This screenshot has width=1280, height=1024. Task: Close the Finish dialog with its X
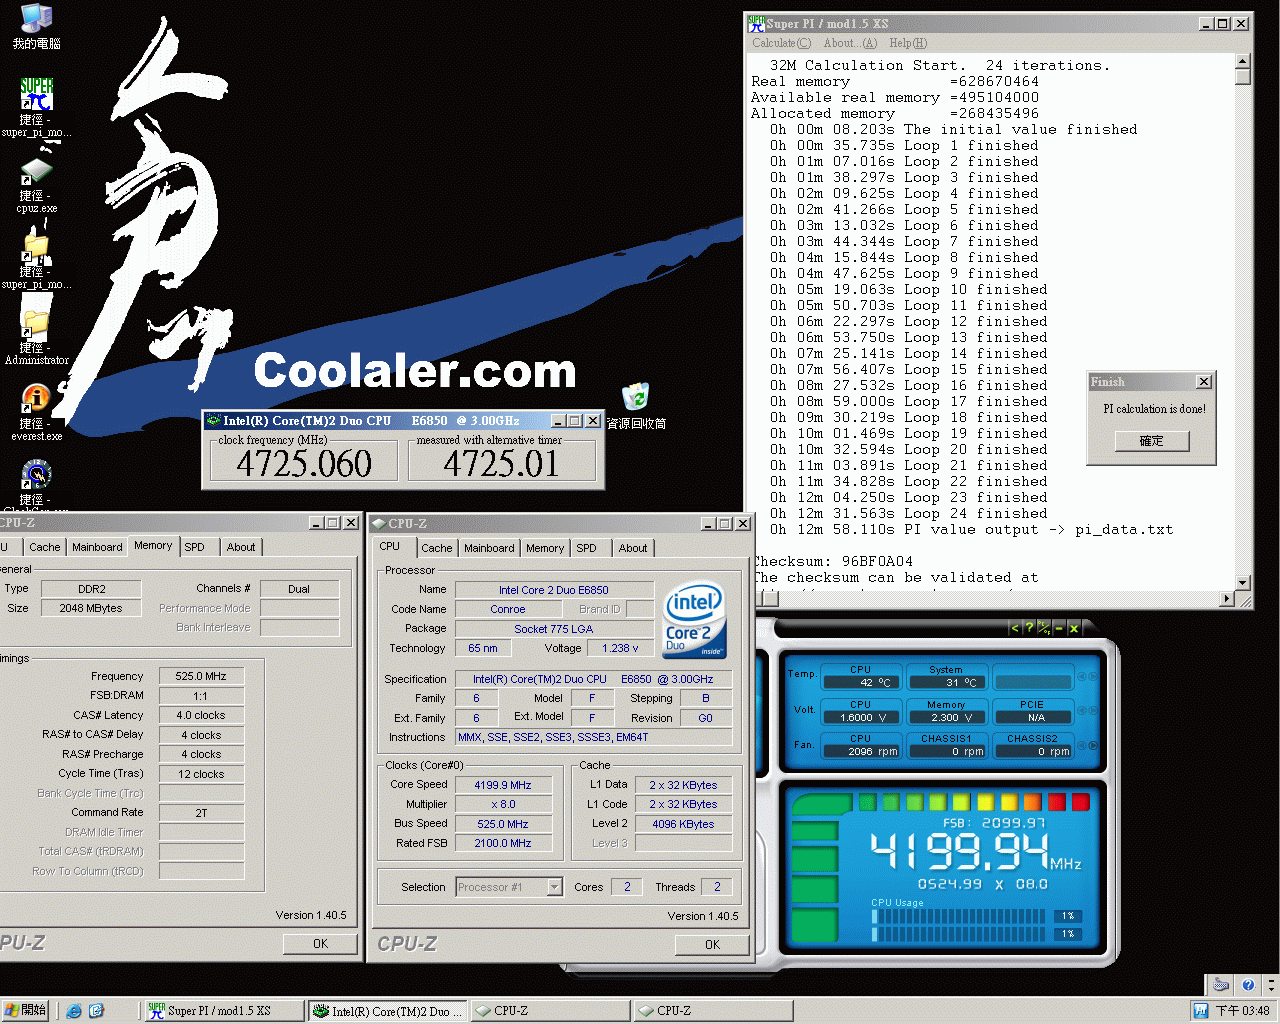click(x=1204, y=382)
